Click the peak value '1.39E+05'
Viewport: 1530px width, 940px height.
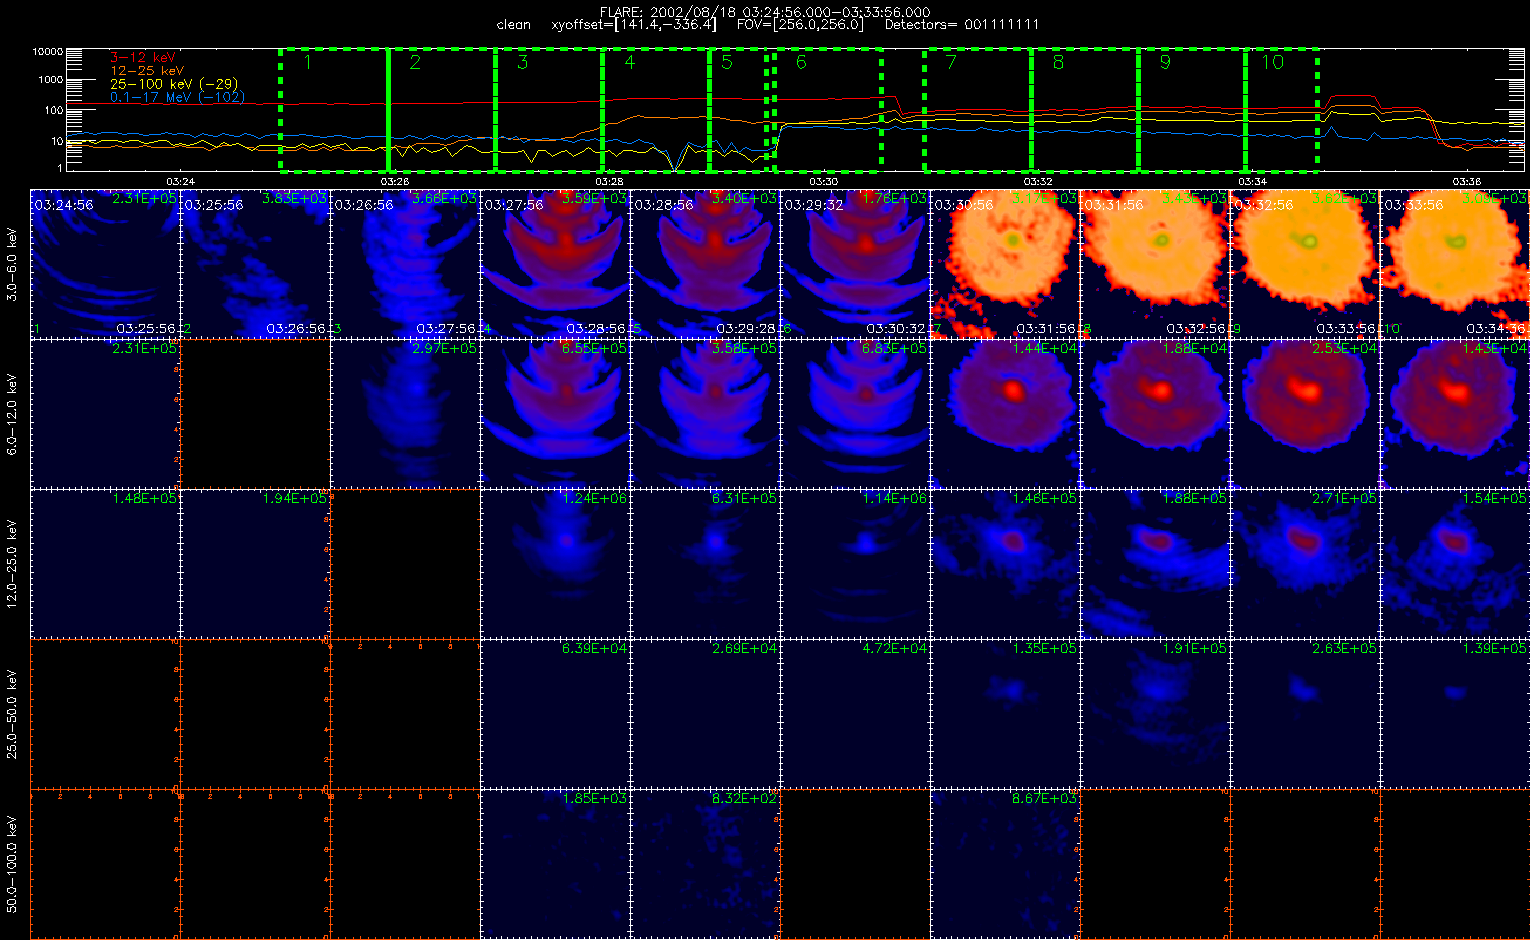pyautogui.click(x=1494, y=649)
